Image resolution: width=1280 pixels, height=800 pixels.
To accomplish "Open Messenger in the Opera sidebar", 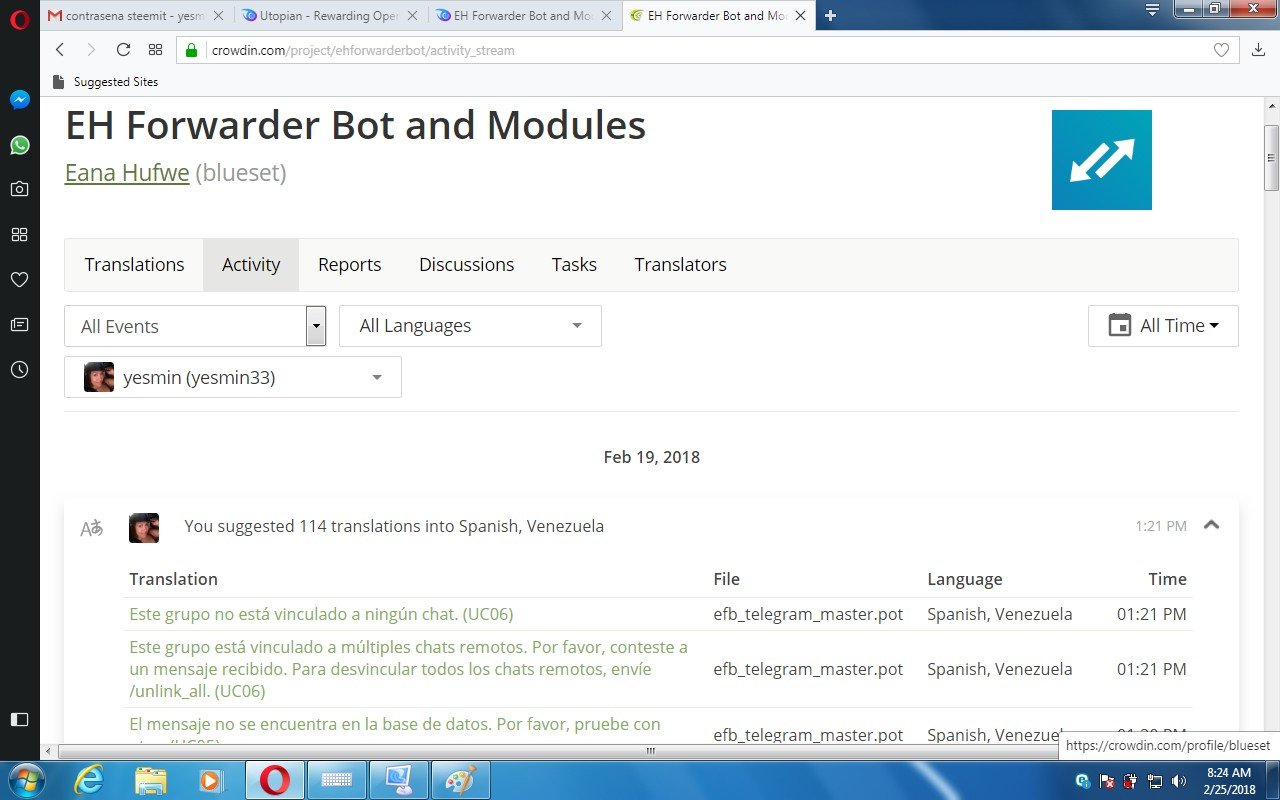I will (20, 100).
